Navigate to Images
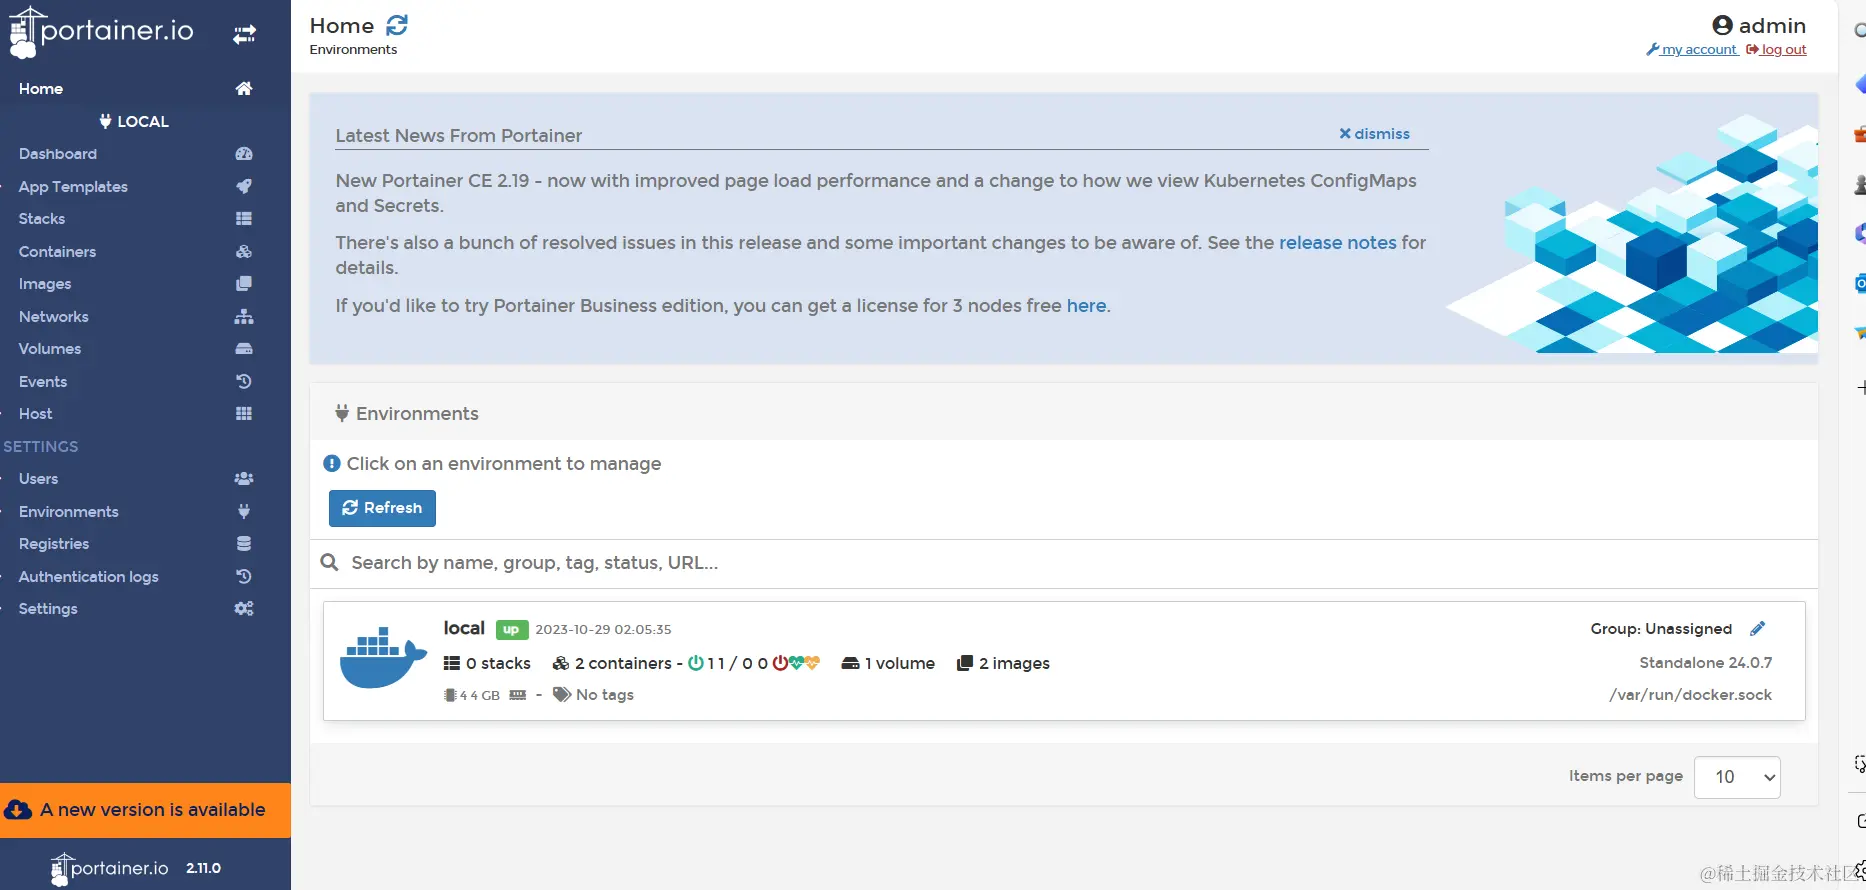Image resolution: width=1866 pixels, height=890 pixels. (45, 284)
